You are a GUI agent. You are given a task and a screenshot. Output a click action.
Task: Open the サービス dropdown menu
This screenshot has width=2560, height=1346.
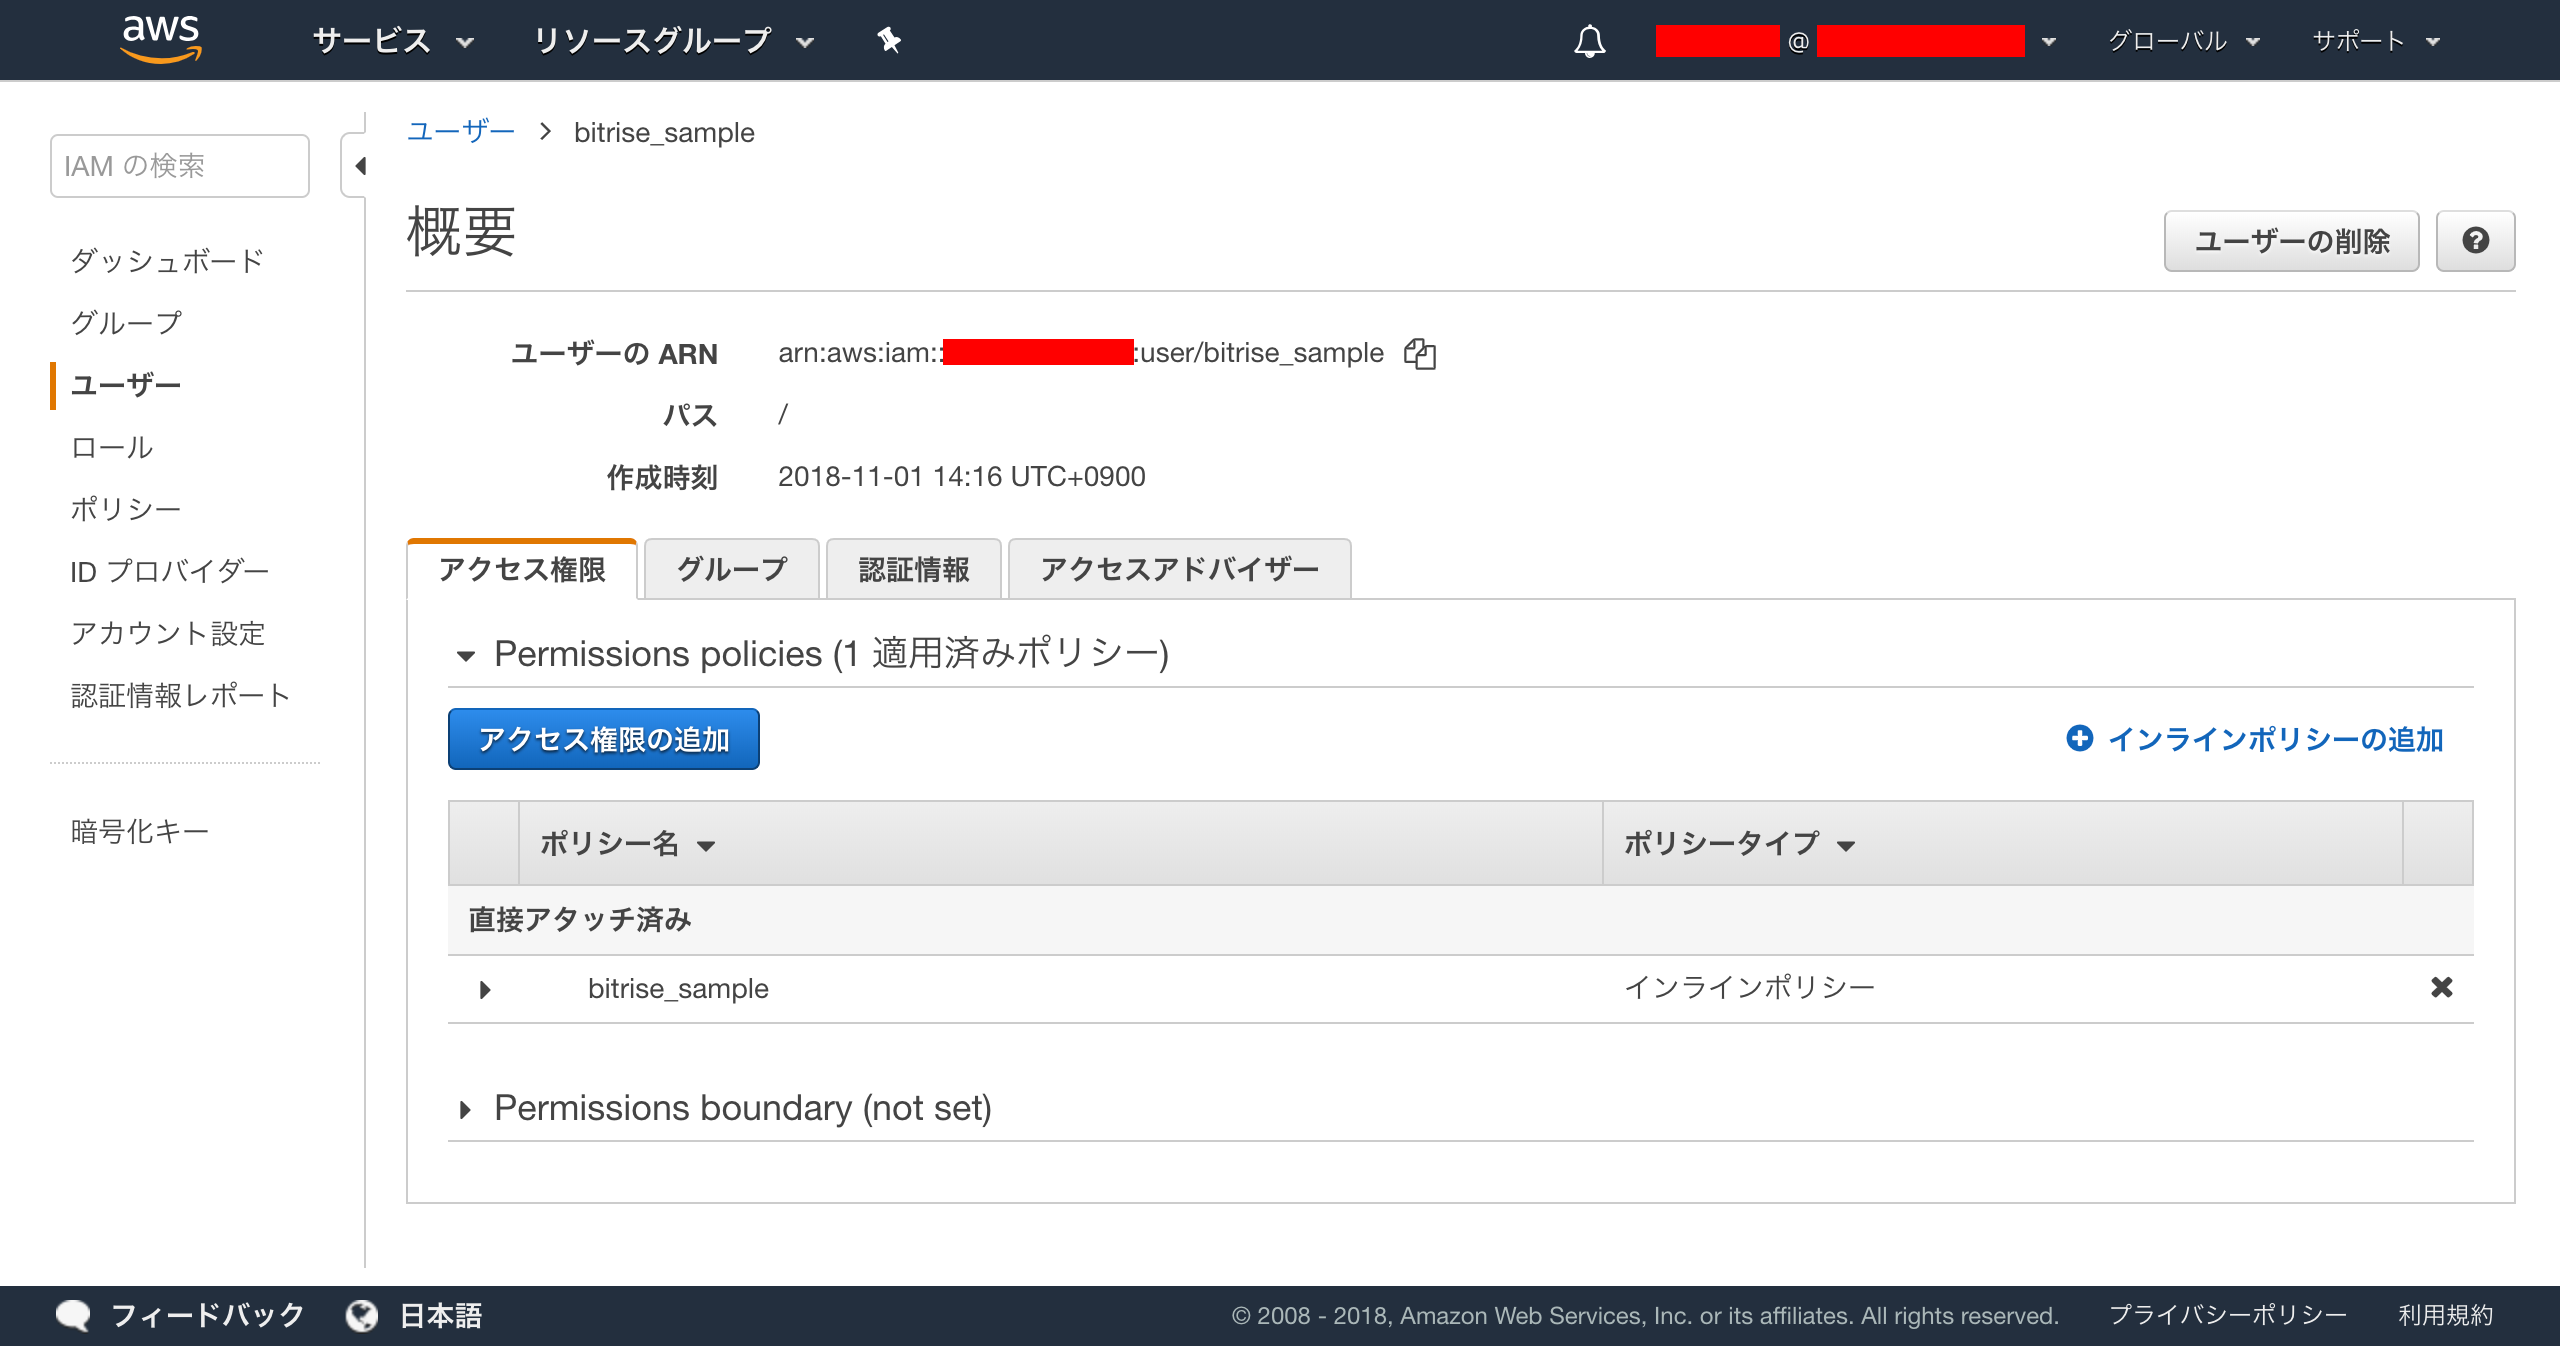pyautogui.click(x=393, y=40)
